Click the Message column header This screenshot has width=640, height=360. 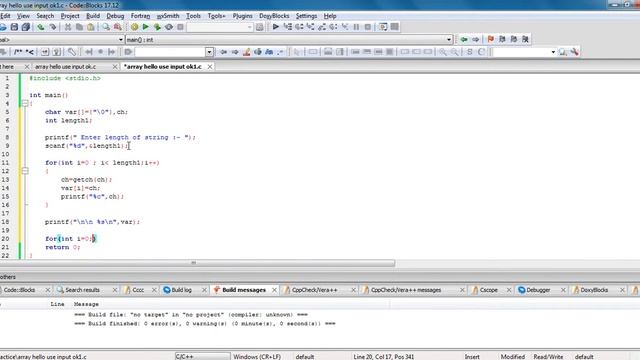pos(86,304)
